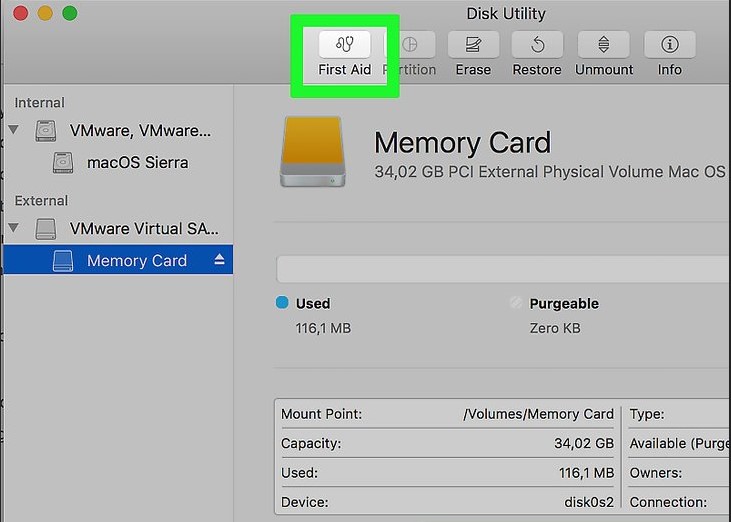Select the macOS Sierra volume
Image resolution: width=731 pixels, height=522 pixels.
[118, 163]
